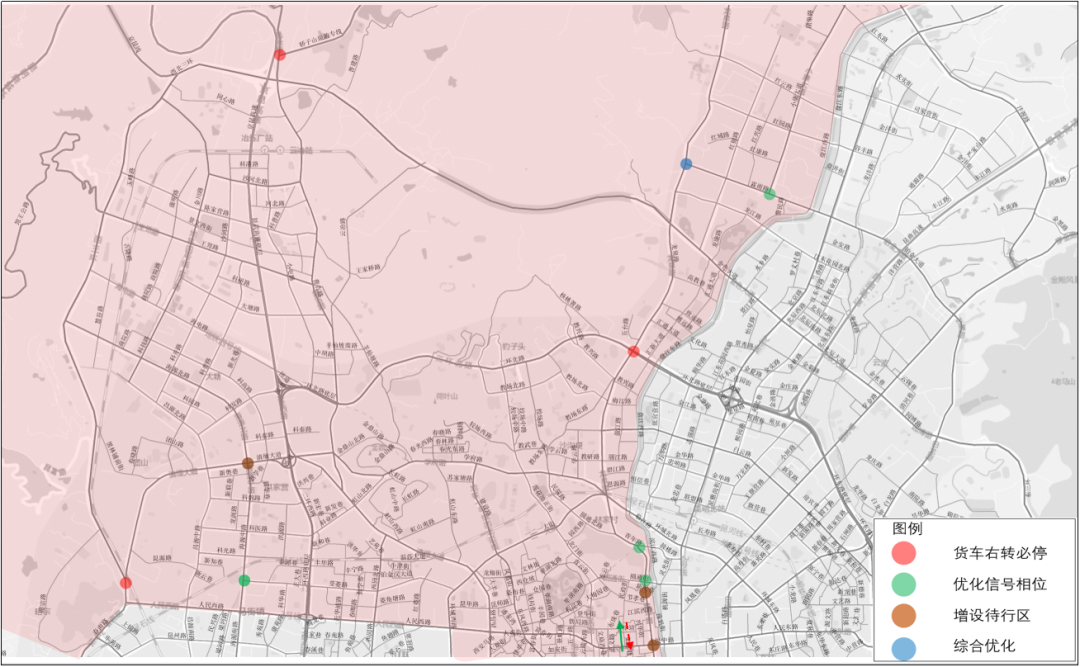The image size is (1080, 667).
Task: Select the red marker at 人民西路 west end
Action: 125,583
